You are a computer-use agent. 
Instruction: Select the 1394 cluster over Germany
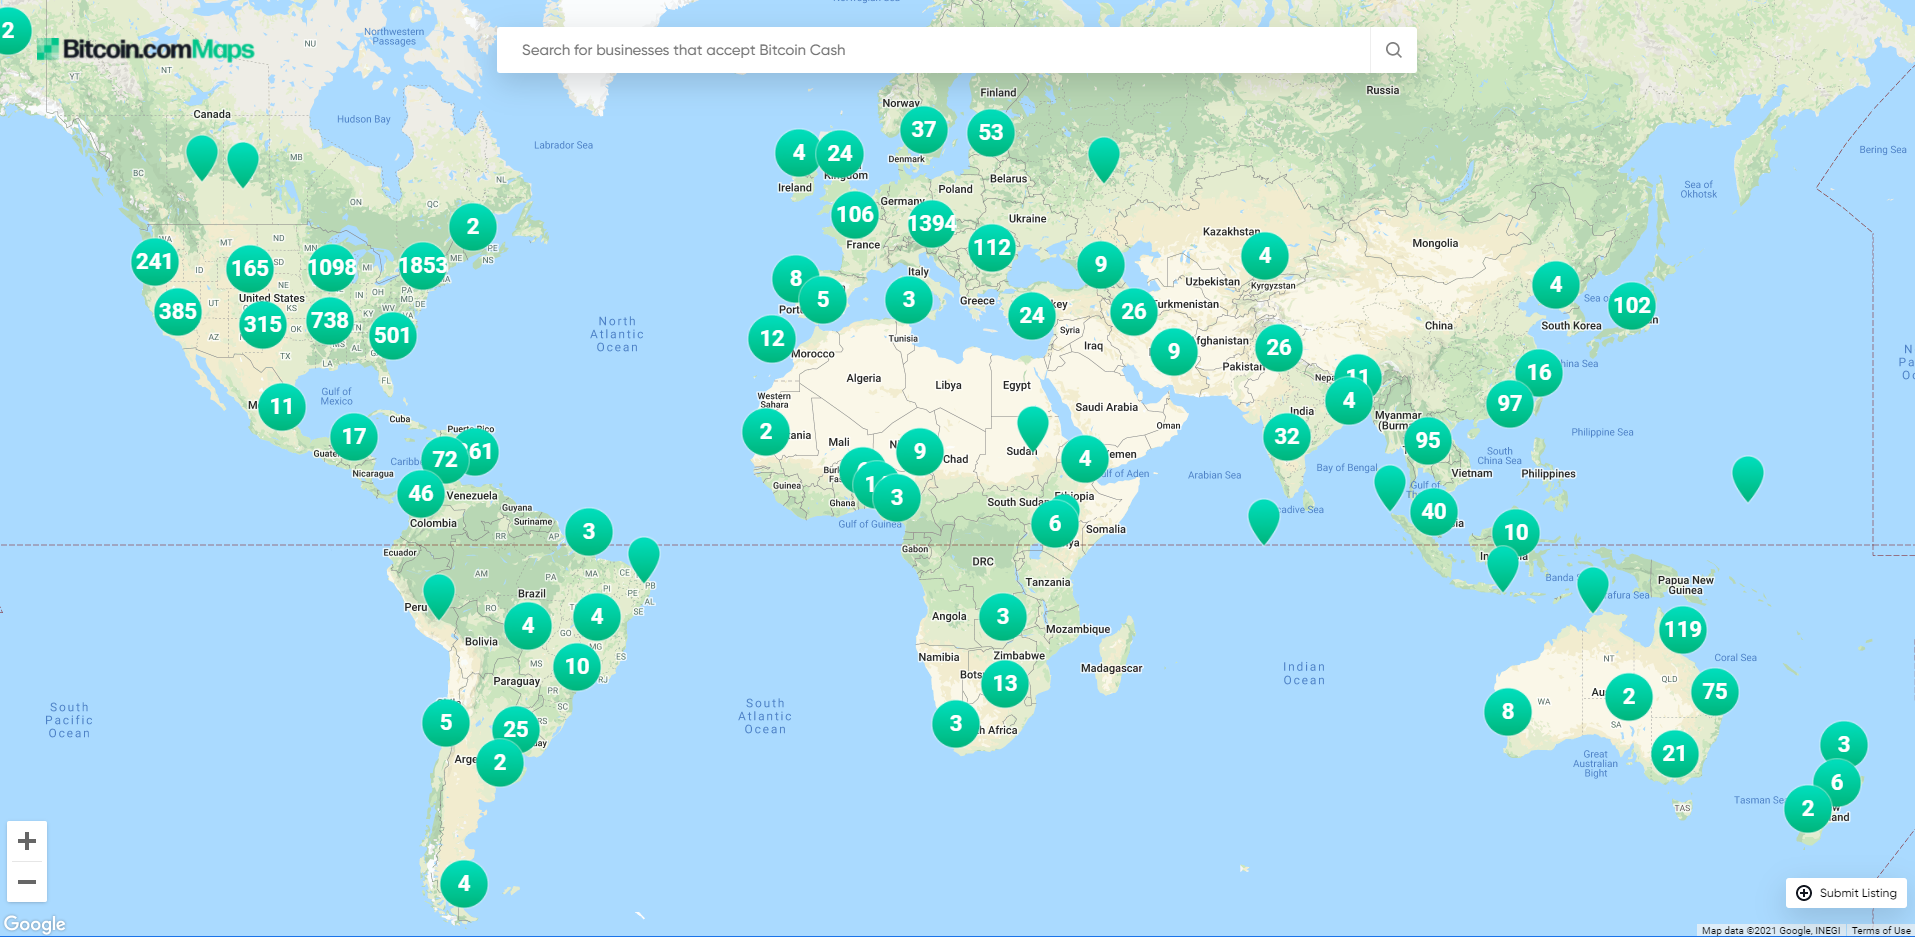coord(931,224)
